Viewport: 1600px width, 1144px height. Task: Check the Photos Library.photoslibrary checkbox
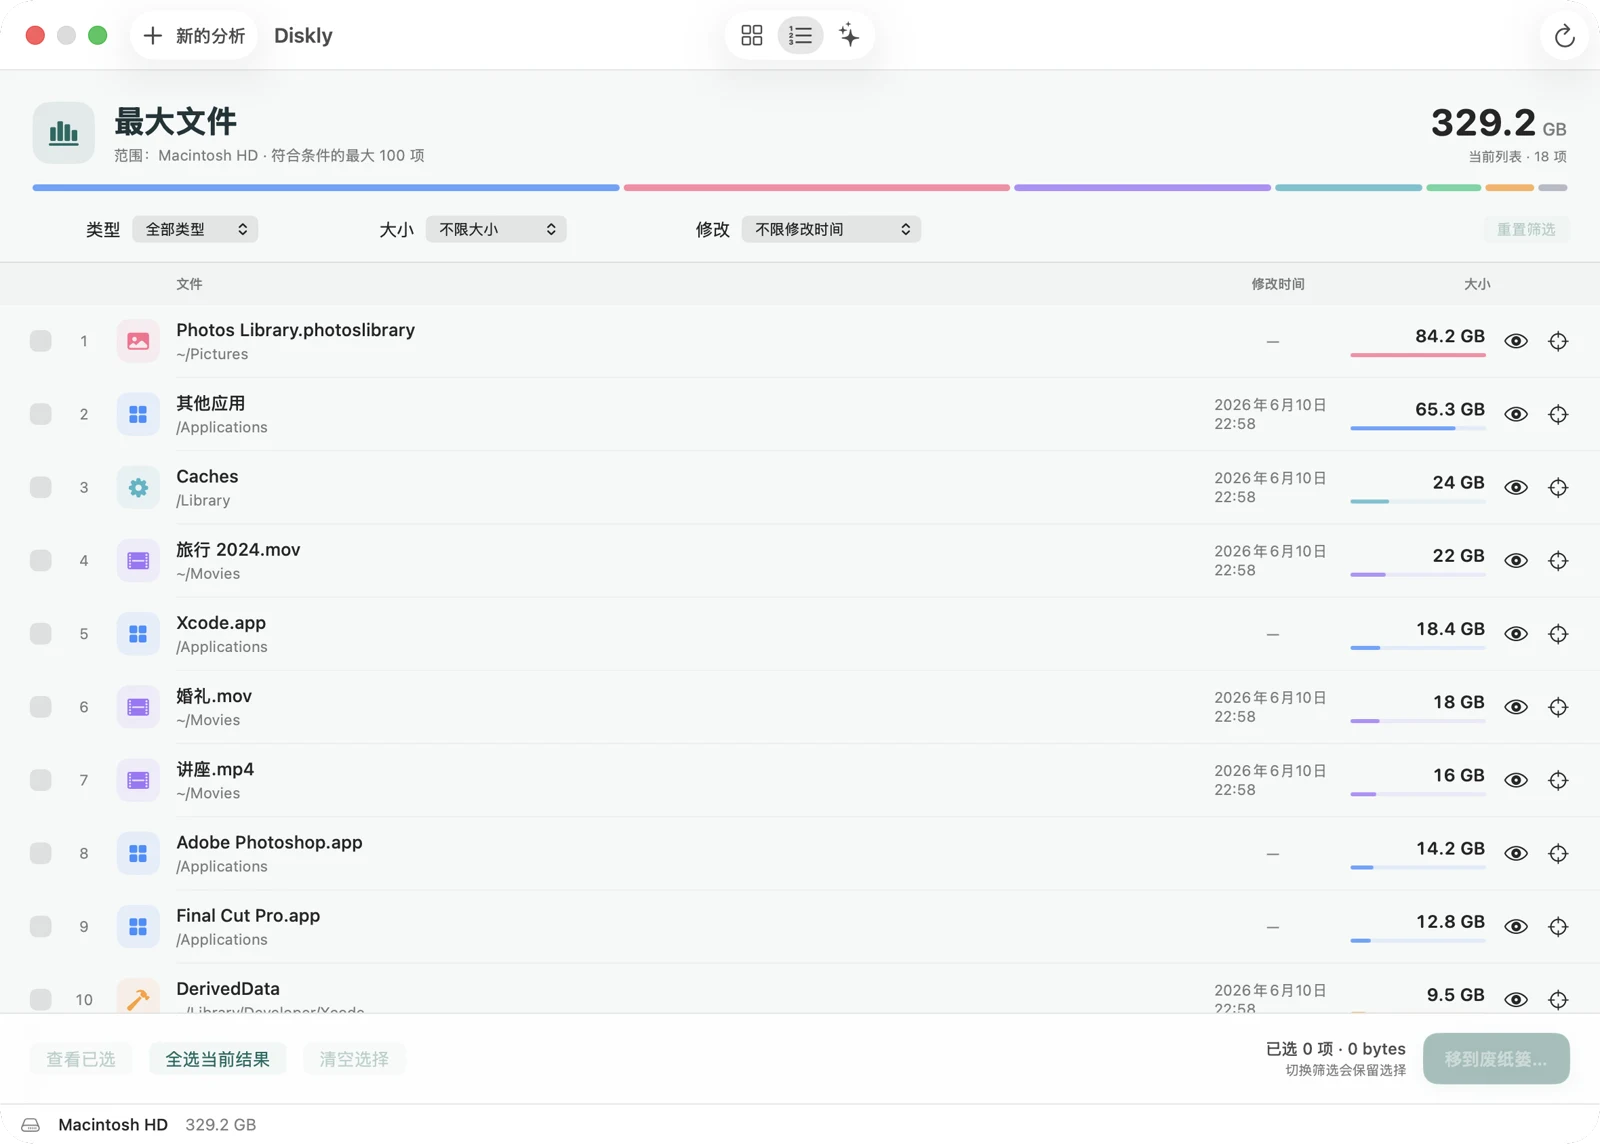pyautogui.click(x=41, y=341)
